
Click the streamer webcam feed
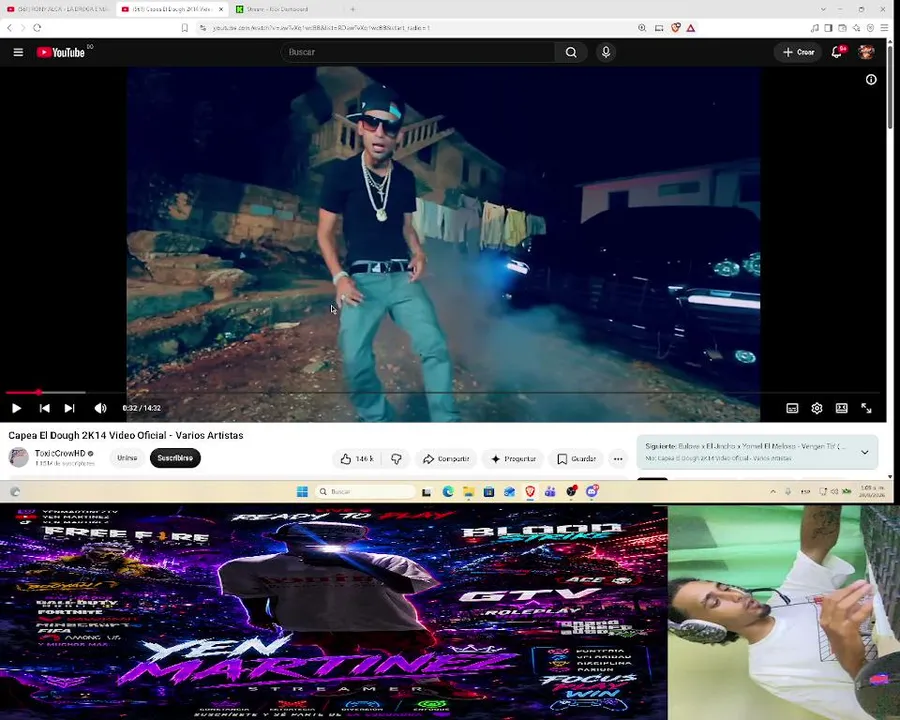[x=783, y=613]
